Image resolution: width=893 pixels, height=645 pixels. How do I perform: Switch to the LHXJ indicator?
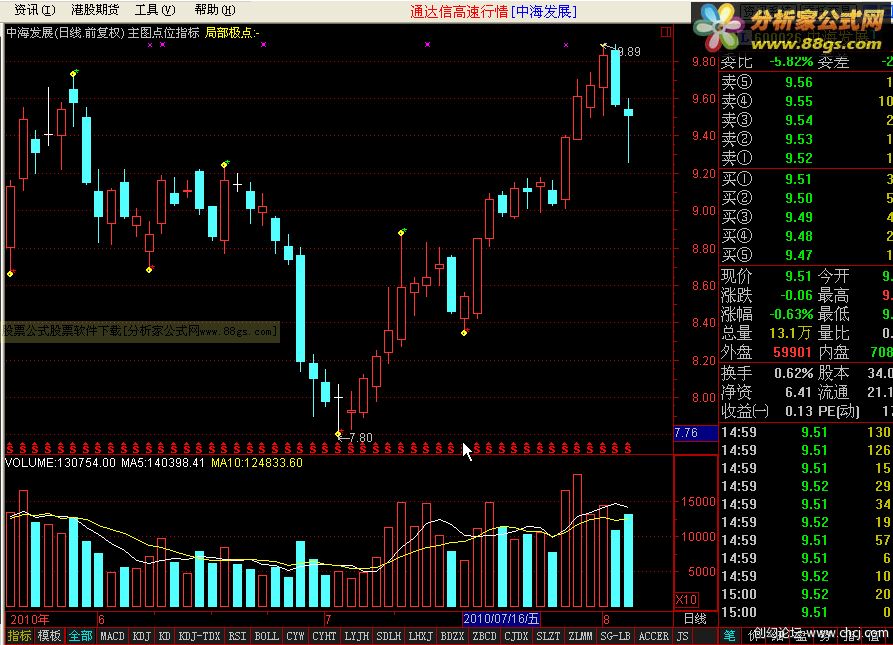click(x=421, y=636)
